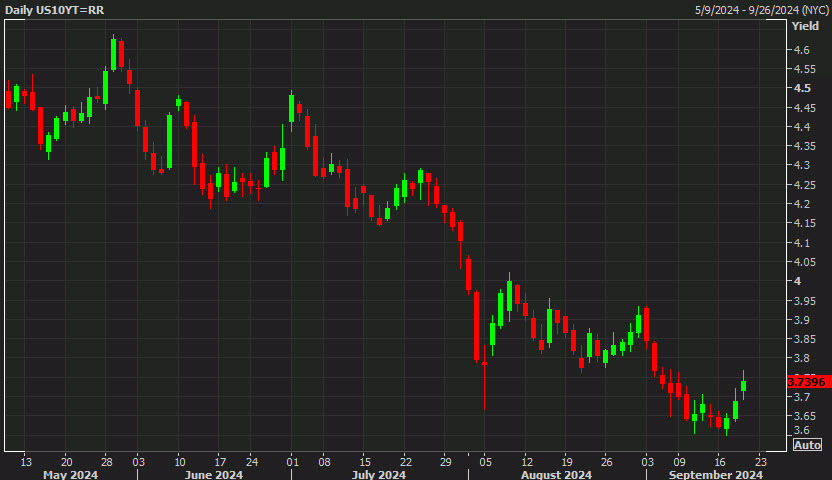832x480 pixels.
Task: Click the 19 date tick label
Action: pyautogui.click(x=566, y=461)
